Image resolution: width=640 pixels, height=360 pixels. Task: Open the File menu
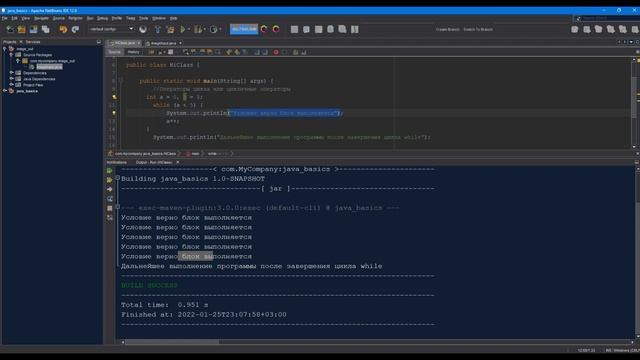point(4,18)
